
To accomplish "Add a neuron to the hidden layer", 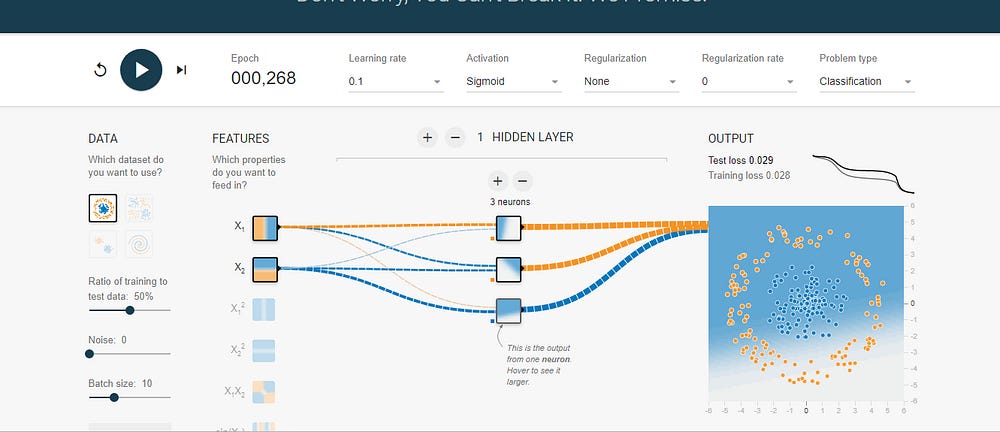I will 497,181.
